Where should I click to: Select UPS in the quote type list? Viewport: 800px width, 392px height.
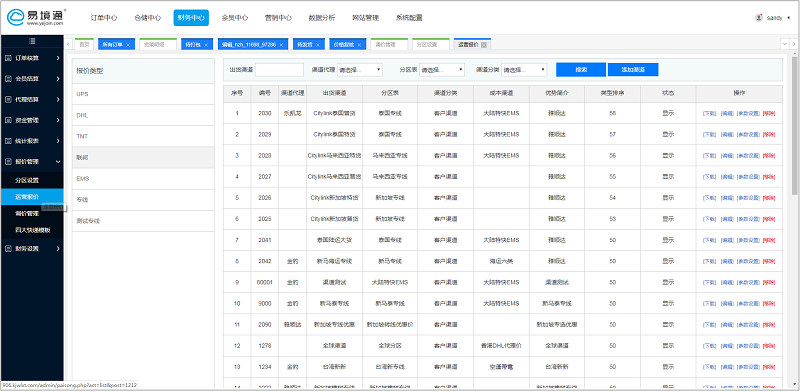pos(143,94)
